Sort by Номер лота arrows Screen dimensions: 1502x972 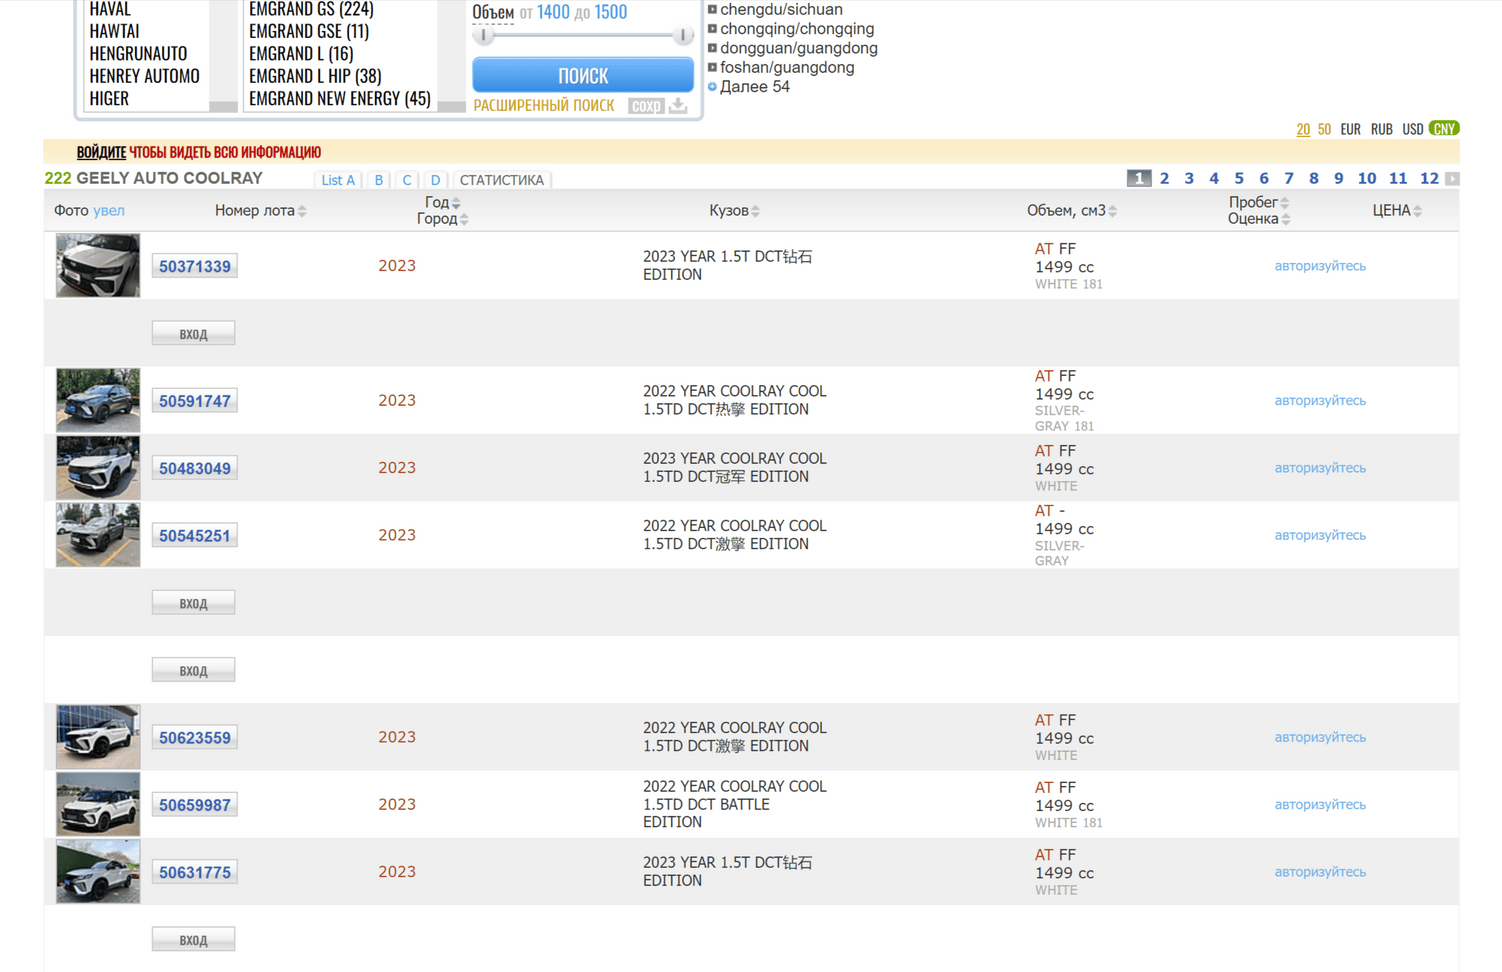pyautogui.click(x=302, y=211)
